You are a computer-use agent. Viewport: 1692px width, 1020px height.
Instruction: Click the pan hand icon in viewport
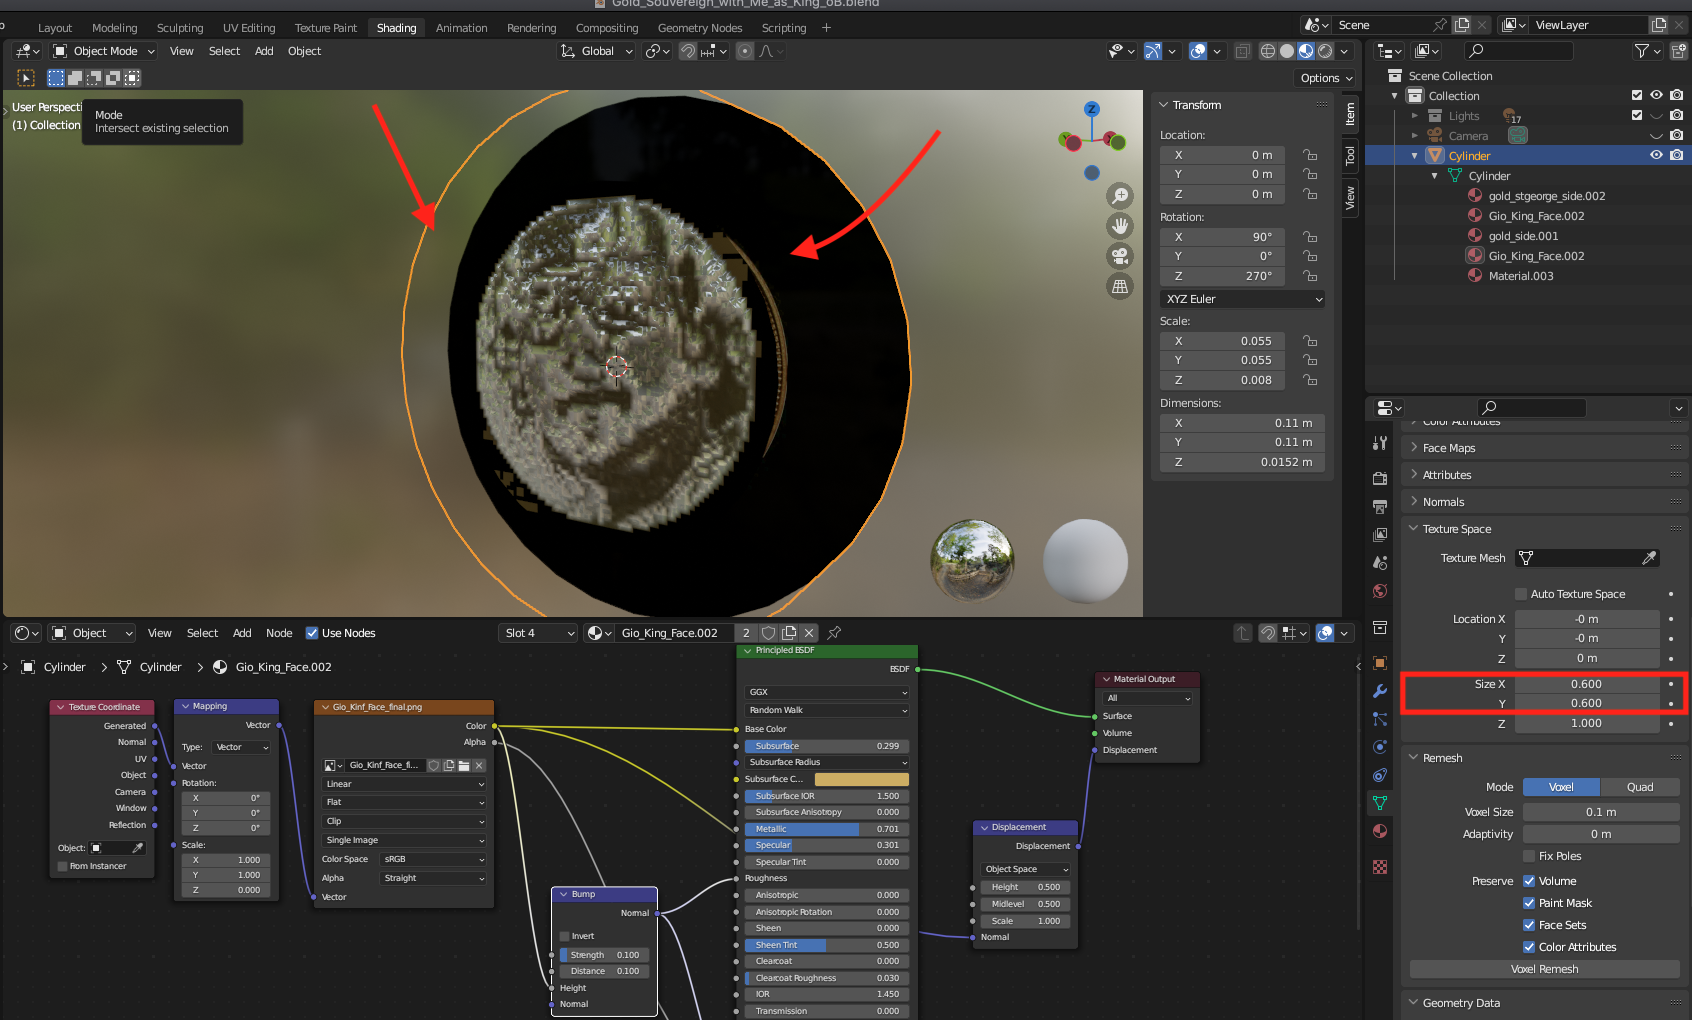[x=1120, y=226]
